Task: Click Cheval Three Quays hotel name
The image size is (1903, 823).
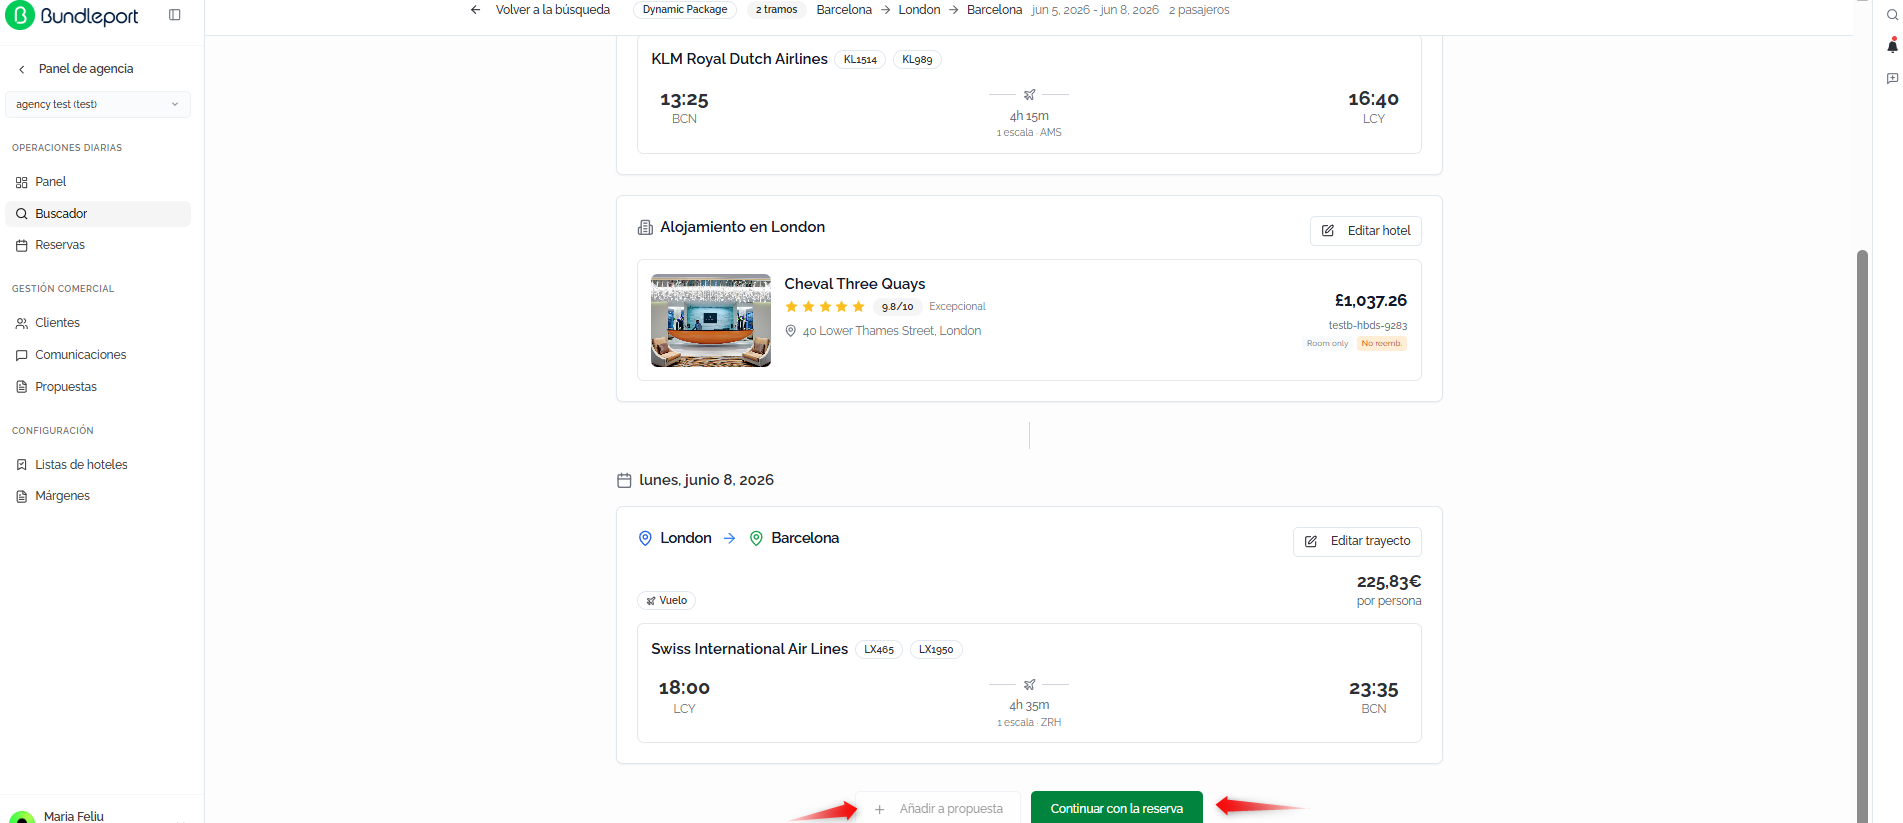Action: [855, 284]
